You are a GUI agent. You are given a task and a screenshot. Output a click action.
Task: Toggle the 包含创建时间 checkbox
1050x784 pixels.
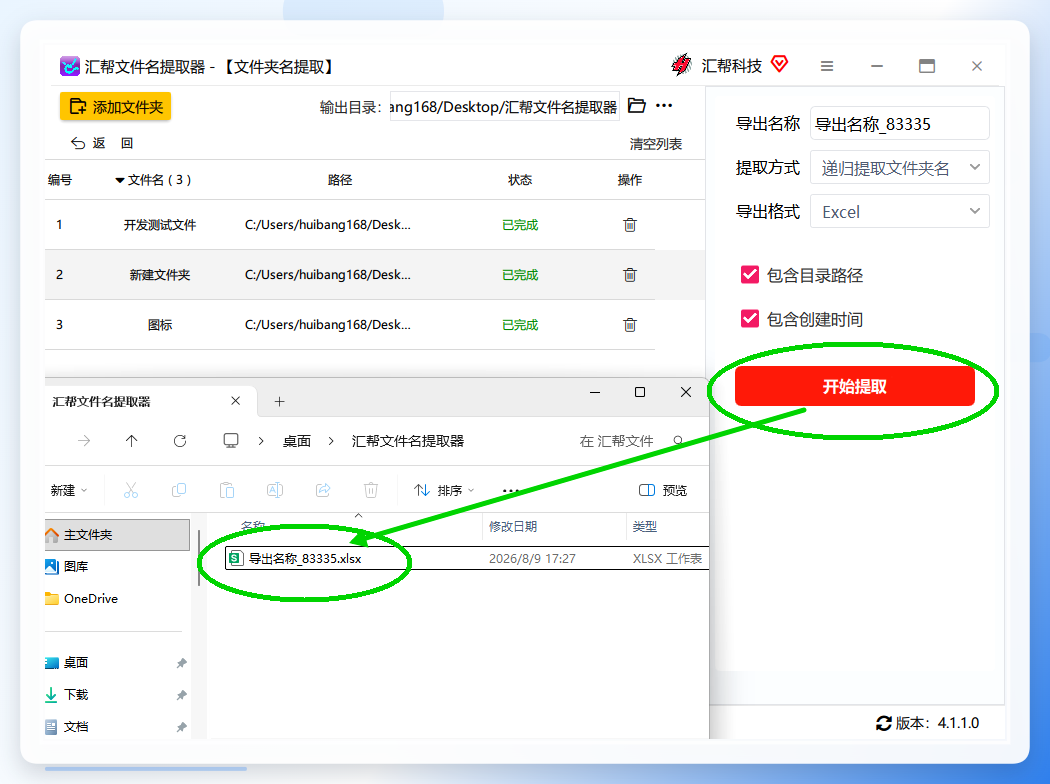point(750,319)
